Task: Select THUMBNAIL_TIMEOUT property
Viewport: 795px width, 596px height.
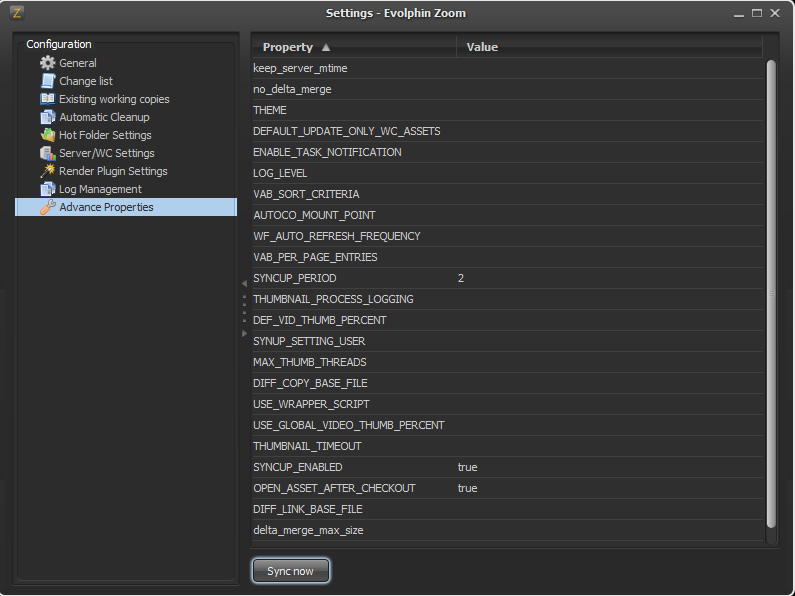Action: [507, 446]
